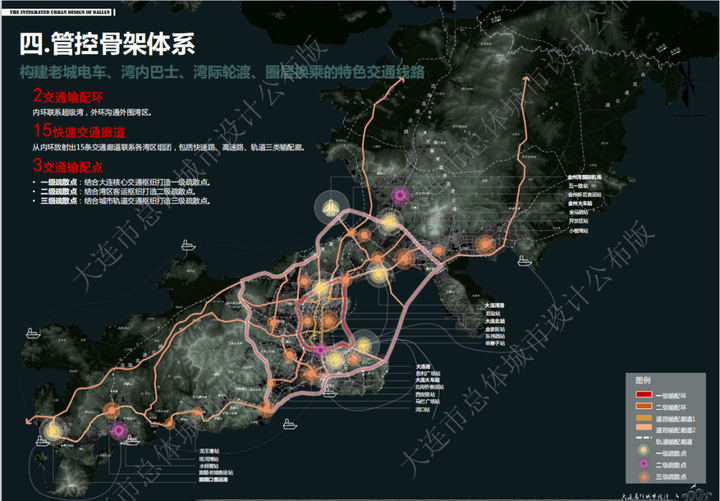This screenshot has height=501, width=720.
Task: Click the station label 河口站
Action: 422,409
